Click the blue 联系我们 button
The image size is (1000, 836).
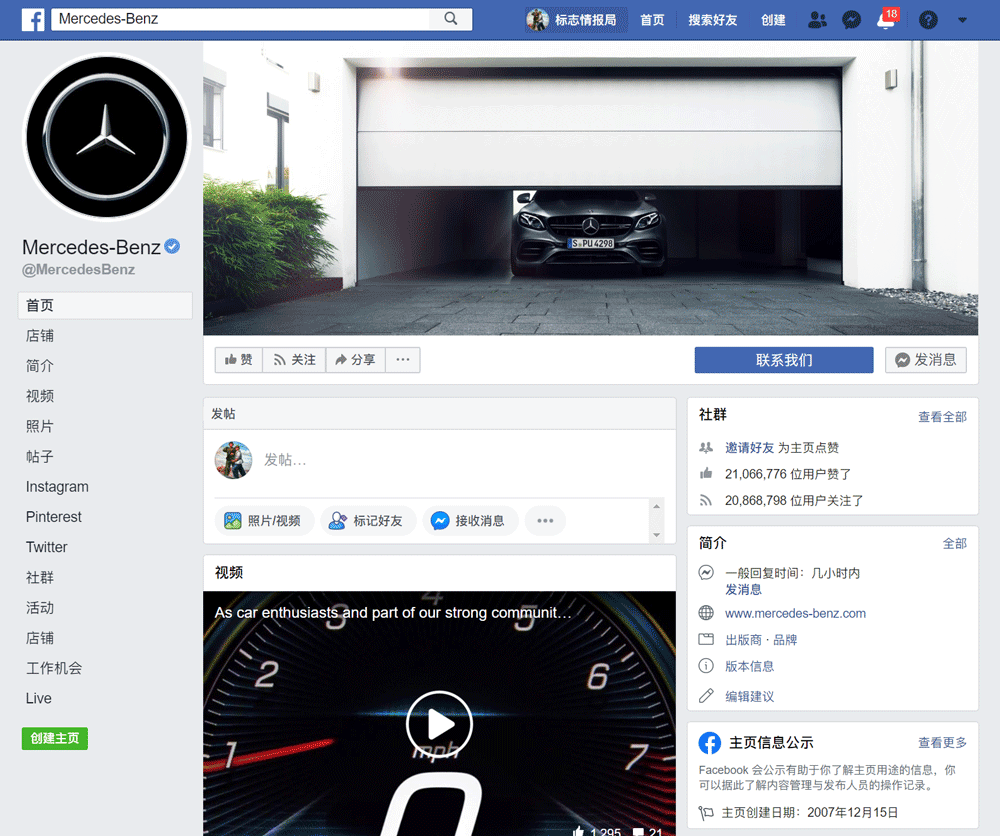(x=784, y=360)
